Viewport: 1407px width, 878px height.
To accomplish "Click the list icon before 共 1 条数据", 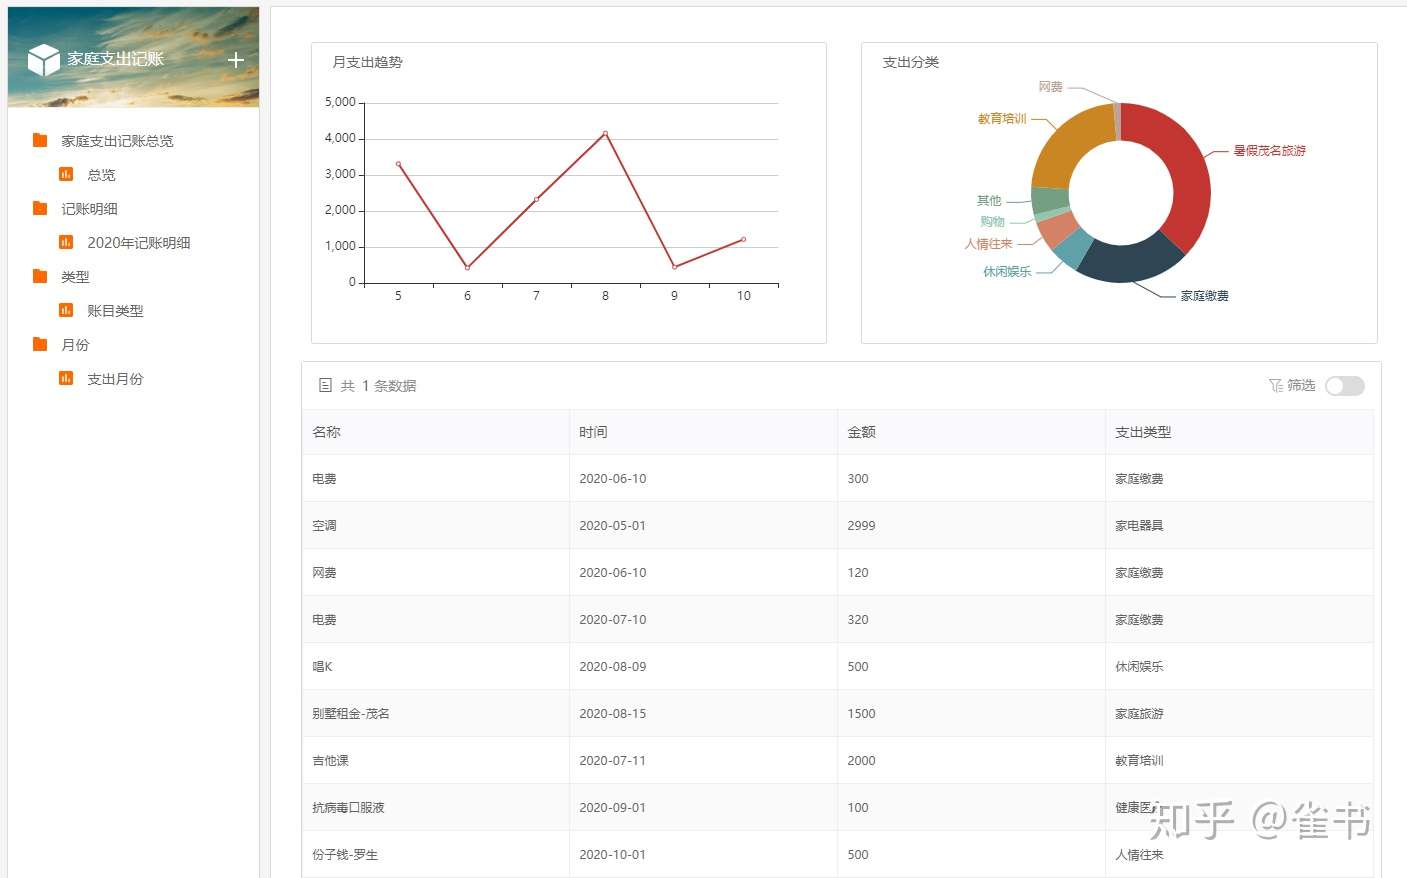I will [x=325, y=385].
